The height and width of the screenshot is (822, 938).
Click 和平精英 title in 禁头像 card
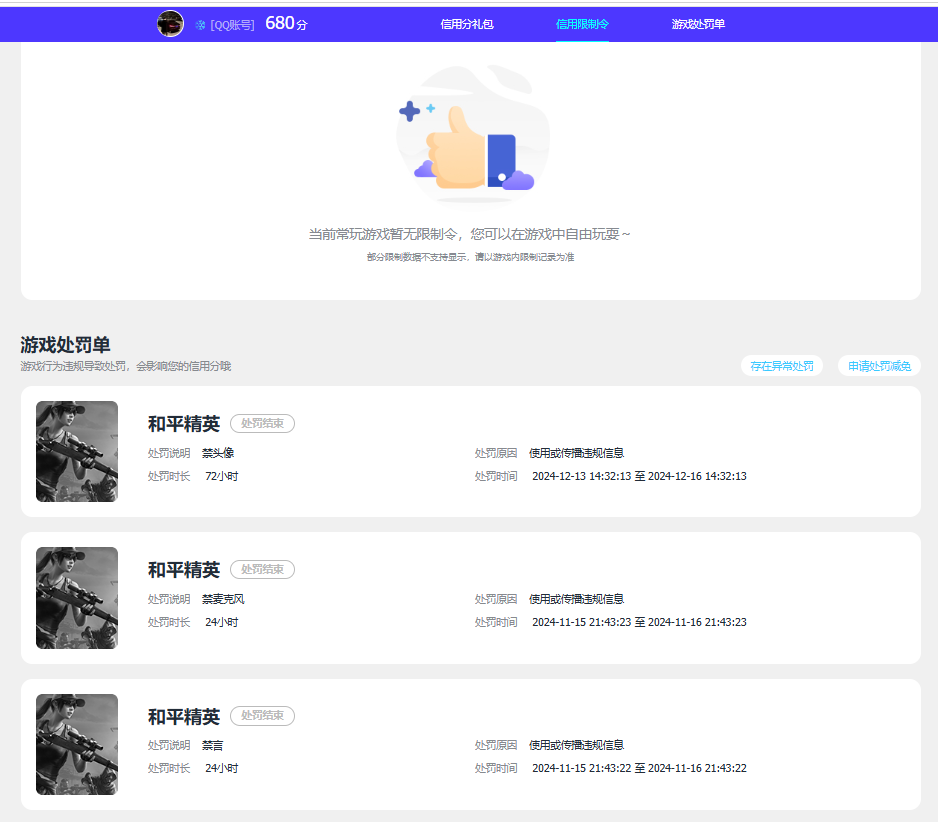[x=184, y=424]
